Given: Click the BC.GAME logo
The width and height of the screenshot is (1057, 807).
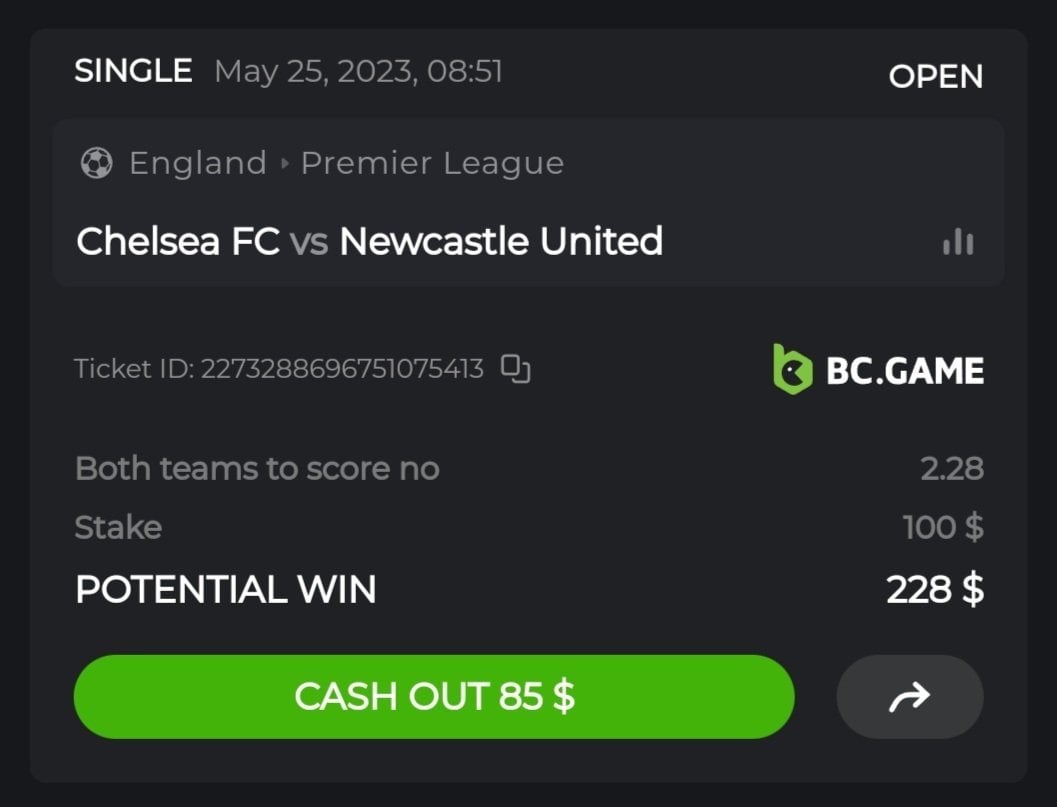Looking at the screenshot, I should [x=878, y=370].
